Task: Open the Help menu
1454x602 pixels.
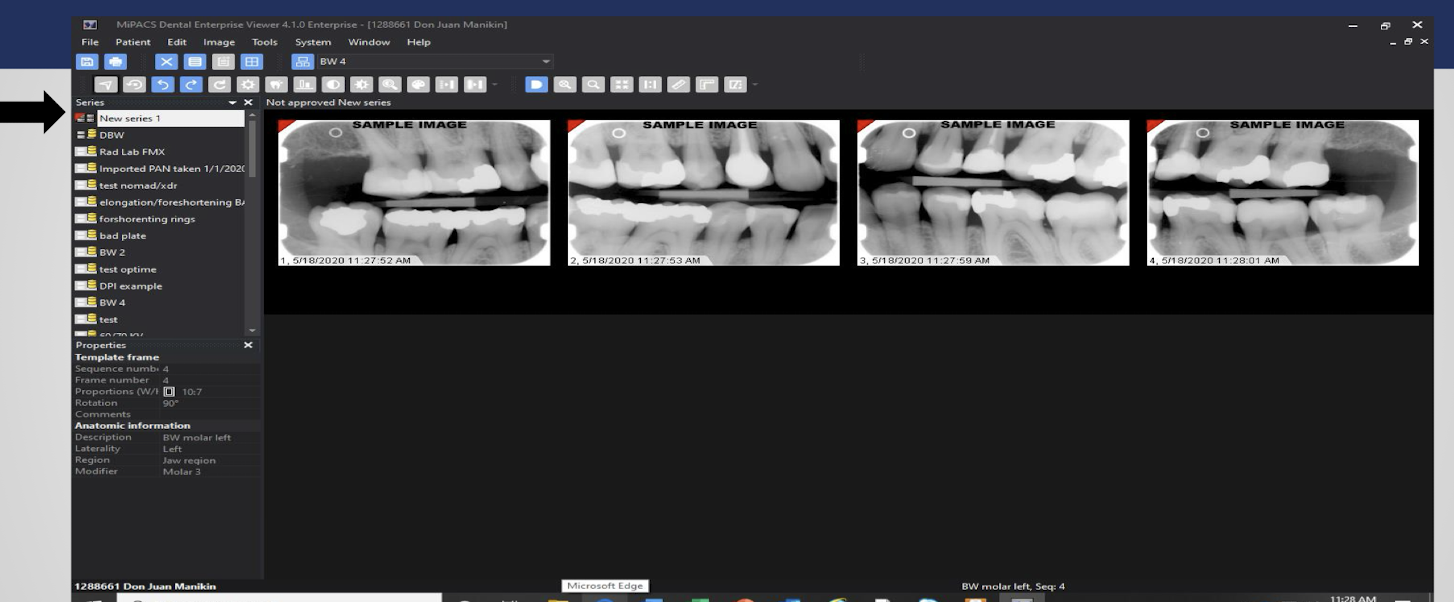Action: (x=419, y=42)
